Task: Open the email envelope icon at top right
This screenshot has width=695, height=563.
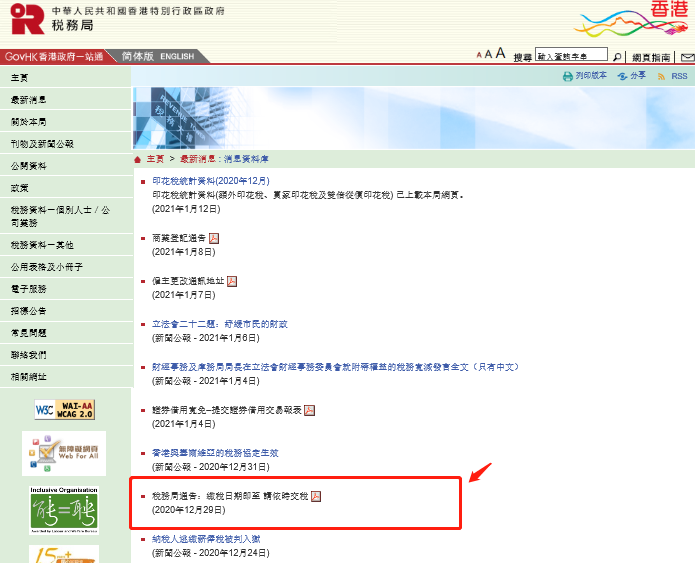Action: tap(687, 57)
